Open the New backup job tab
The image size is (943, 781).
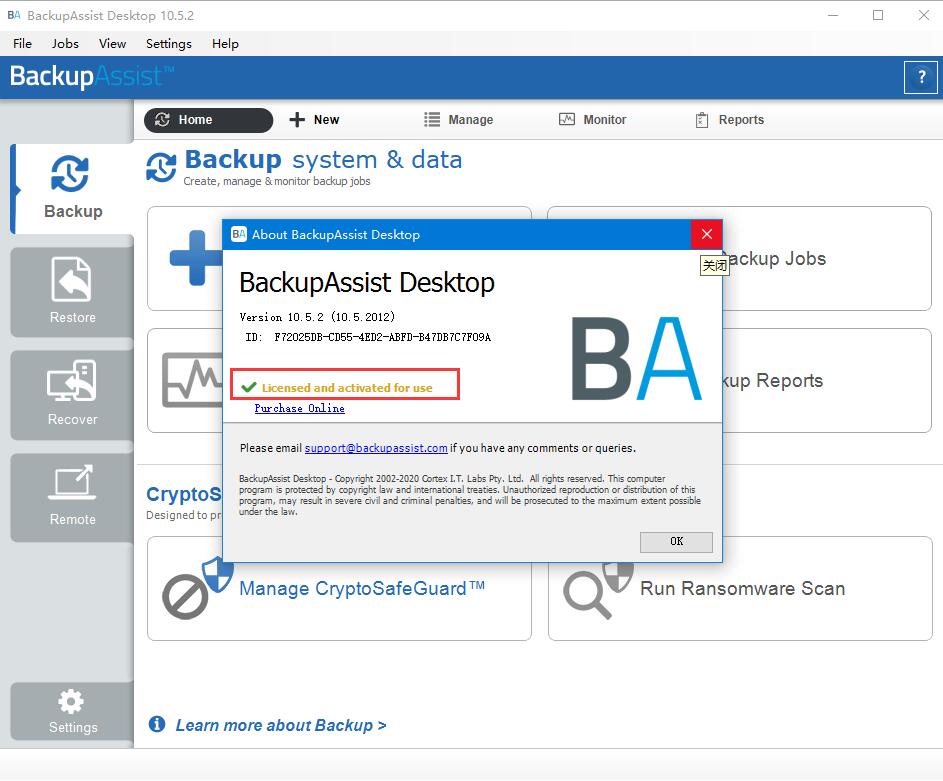(x=314, y=120)
